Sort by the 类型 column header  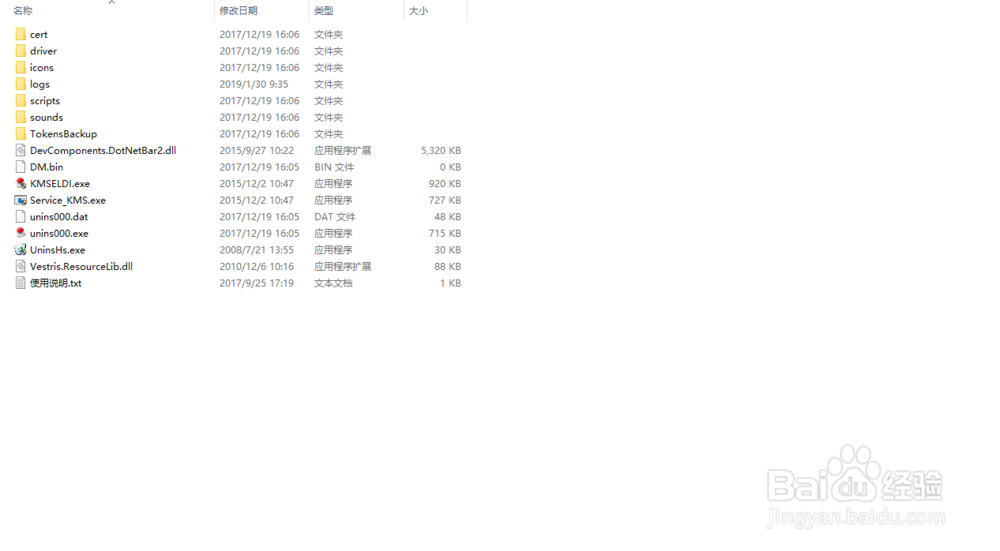tap(324, 11)
